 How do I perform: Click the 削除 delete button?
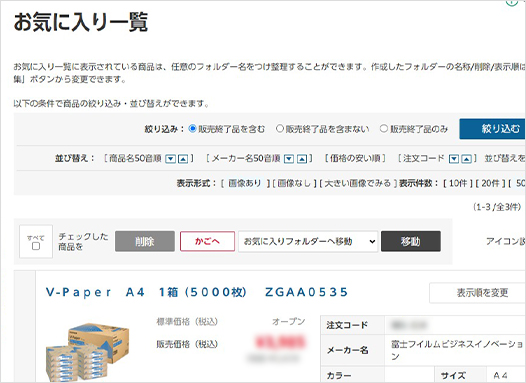coord(145,241)
